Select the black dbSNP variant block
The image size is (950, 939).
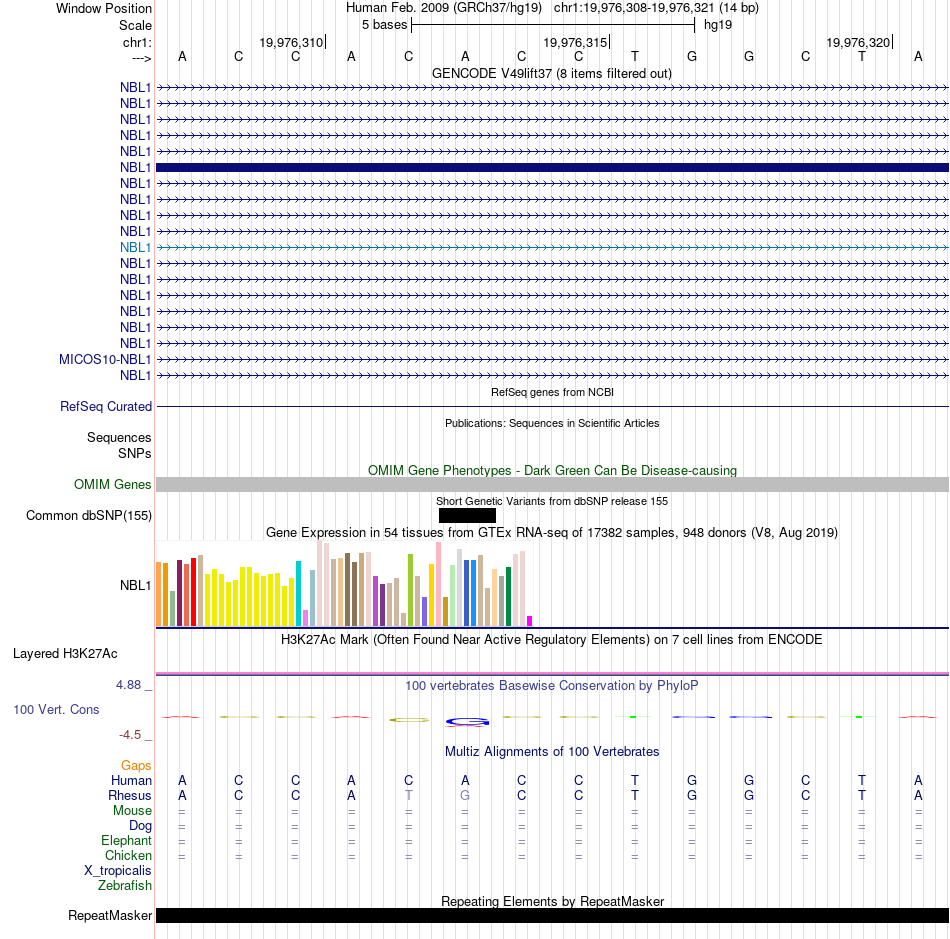pos(467,516)
